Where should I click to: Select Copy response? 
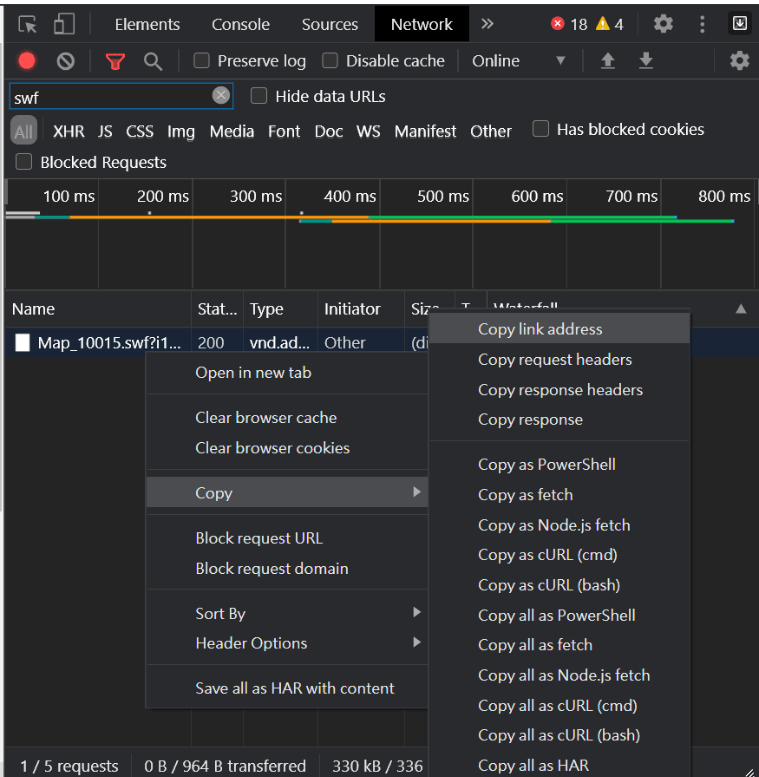pos(559,419)
